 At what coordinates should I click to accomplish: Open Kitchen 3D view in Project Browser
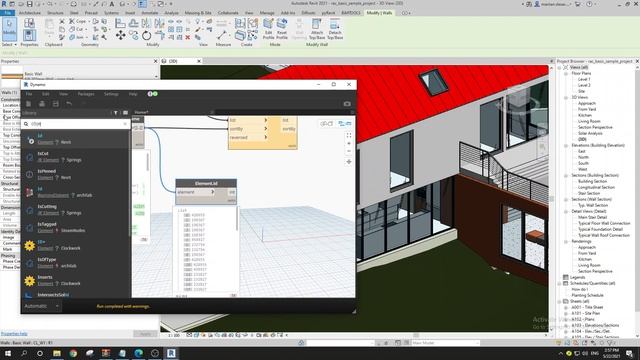[x=584, y=116]
